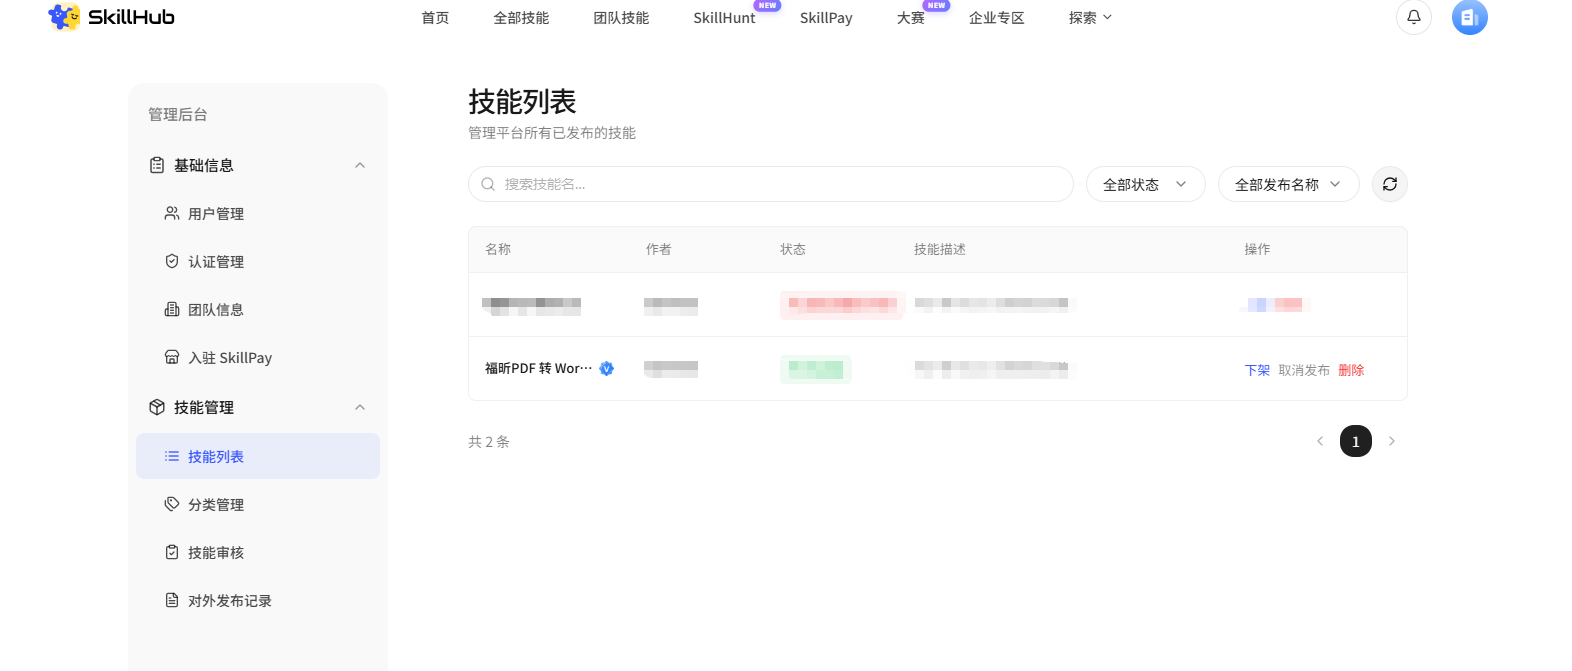Screen dimensions: 1572x671
Task: Open SkillPay in top navigation
Action: [826, 18]
